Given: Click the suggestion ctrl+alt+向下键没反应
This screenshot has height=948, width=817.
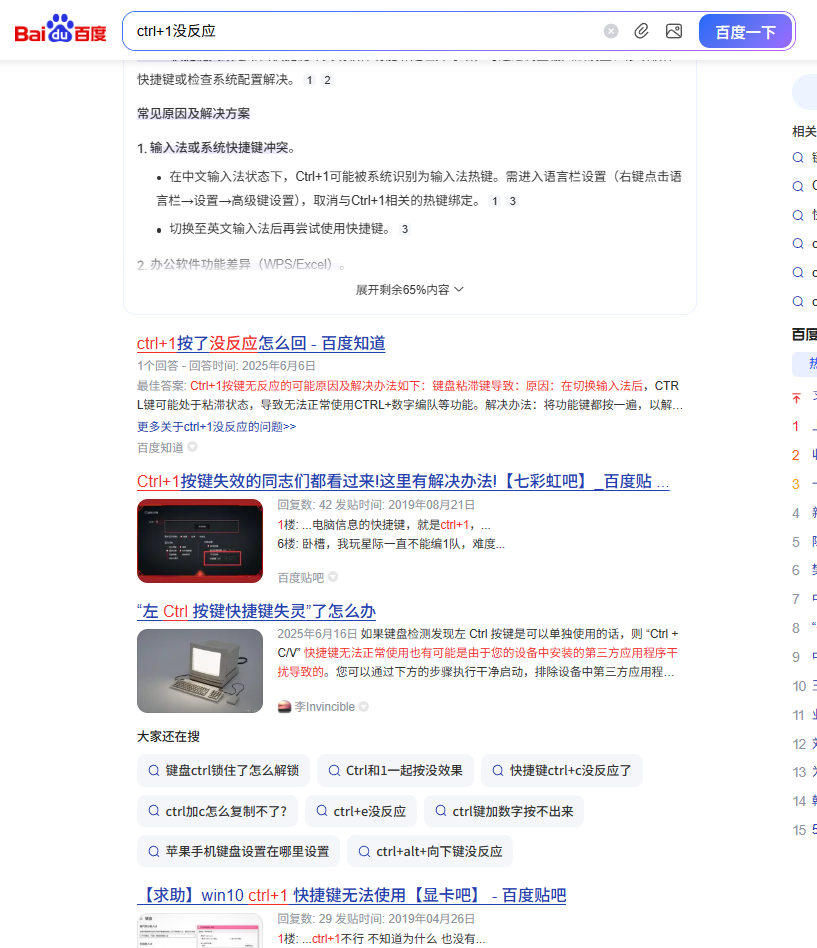Looking at the screenshot, I should pos(429,851).
